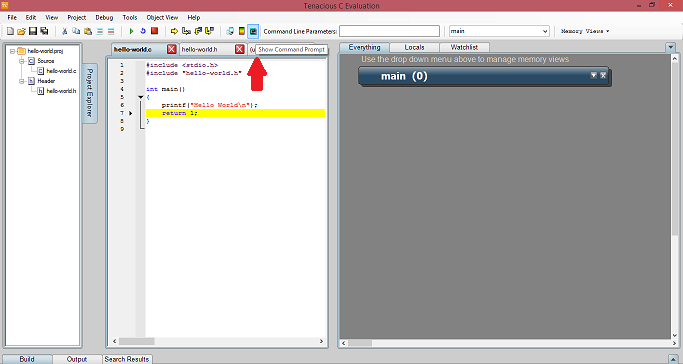Click the red-green gradient toolbar icon
Image resolution: width=683 pixels, height=364 pixels.
coord(242,31)
